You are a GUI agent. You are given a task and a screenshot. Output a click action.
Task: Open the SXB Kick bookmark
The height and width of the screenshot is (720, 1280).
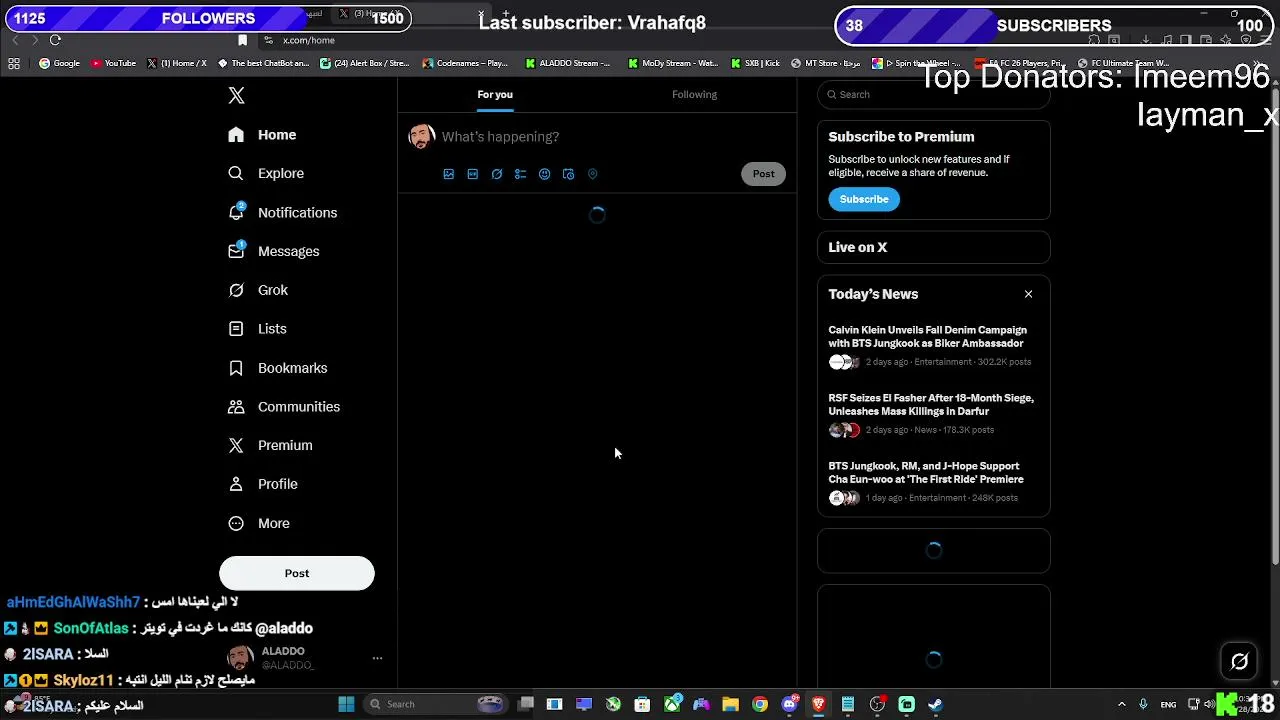(x=755, y=63)
